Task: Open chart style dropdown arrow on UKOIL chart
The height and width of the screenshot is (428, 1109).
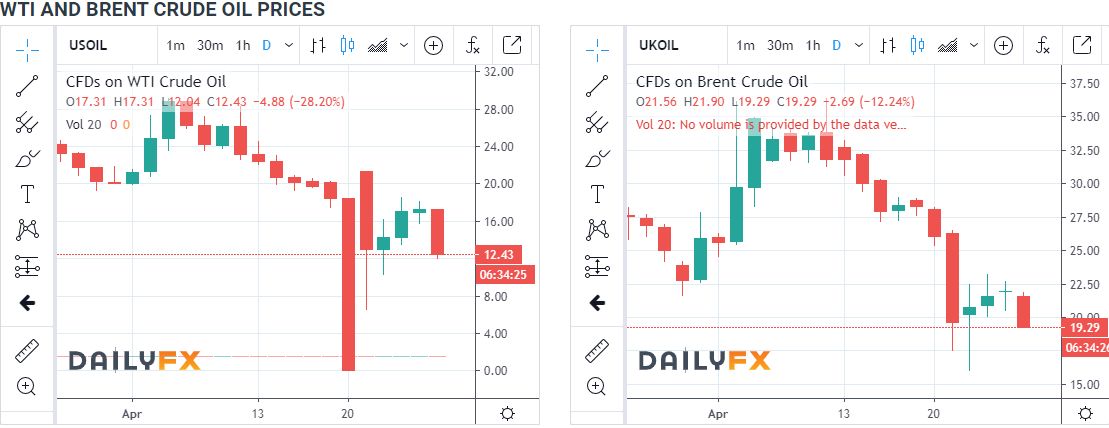Action: pyautogui.click(x=975, y=45)
